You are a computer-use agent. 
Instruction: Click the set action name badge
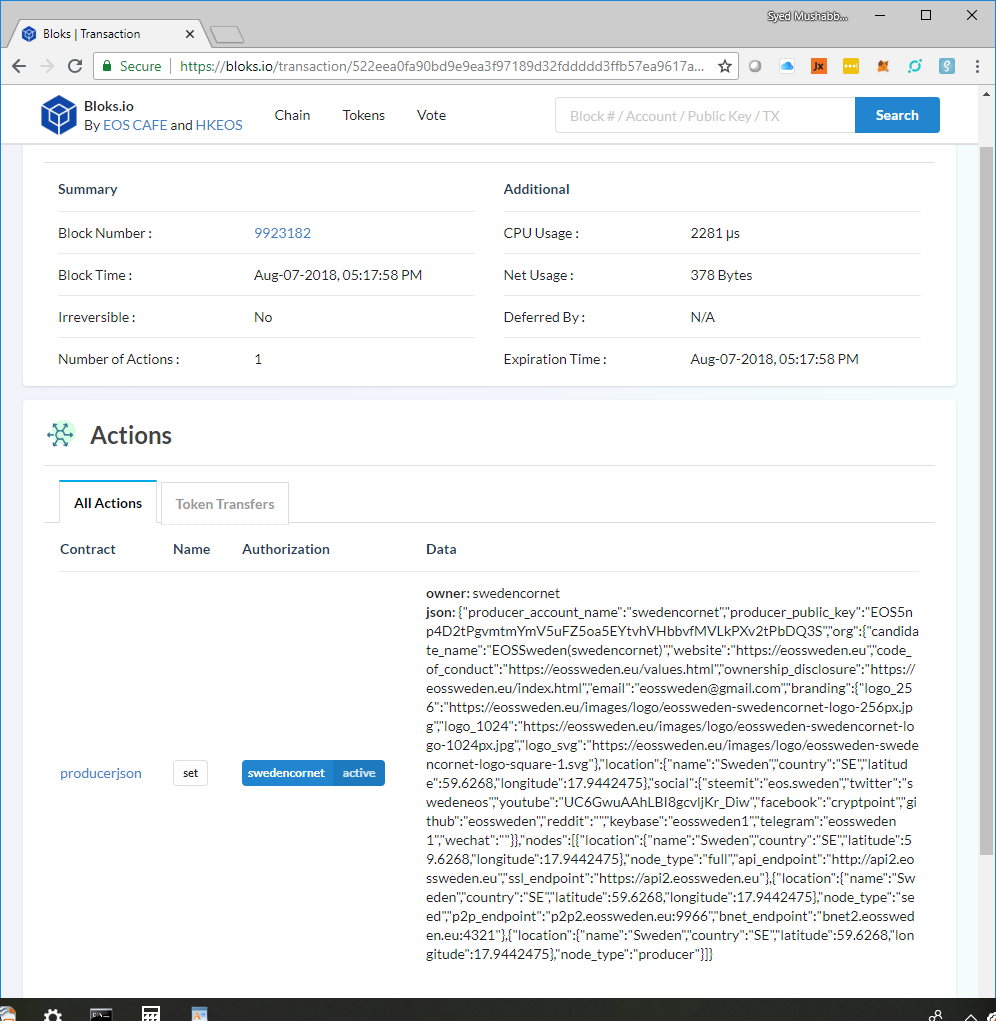tap(190, 773)
